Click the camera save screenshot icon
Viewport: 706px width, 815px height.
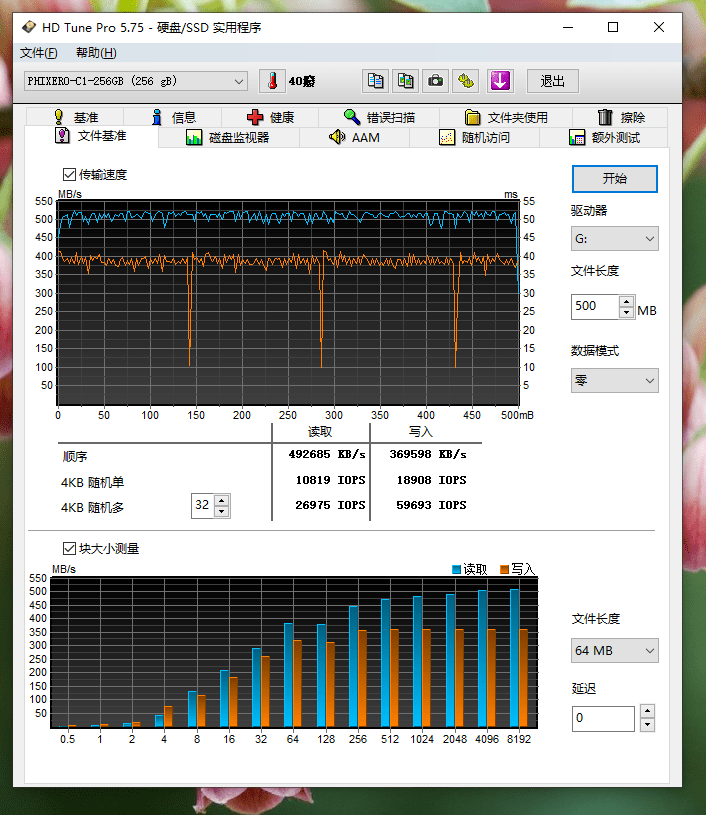tap(435, 81)
